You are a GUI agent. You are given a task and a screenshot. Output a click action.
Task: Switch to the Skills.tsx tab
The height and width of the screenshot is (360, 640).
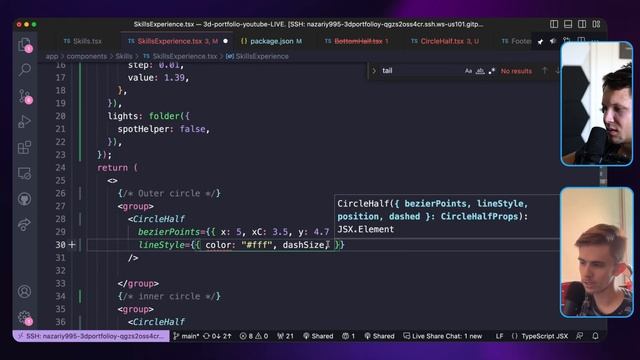point(83,41)
